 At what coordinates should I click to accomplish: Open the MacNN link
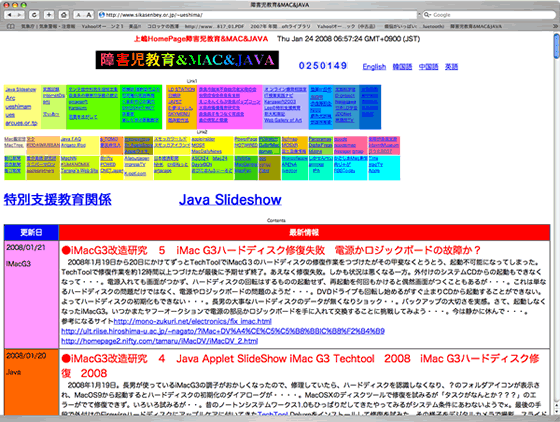pos(69,158)
